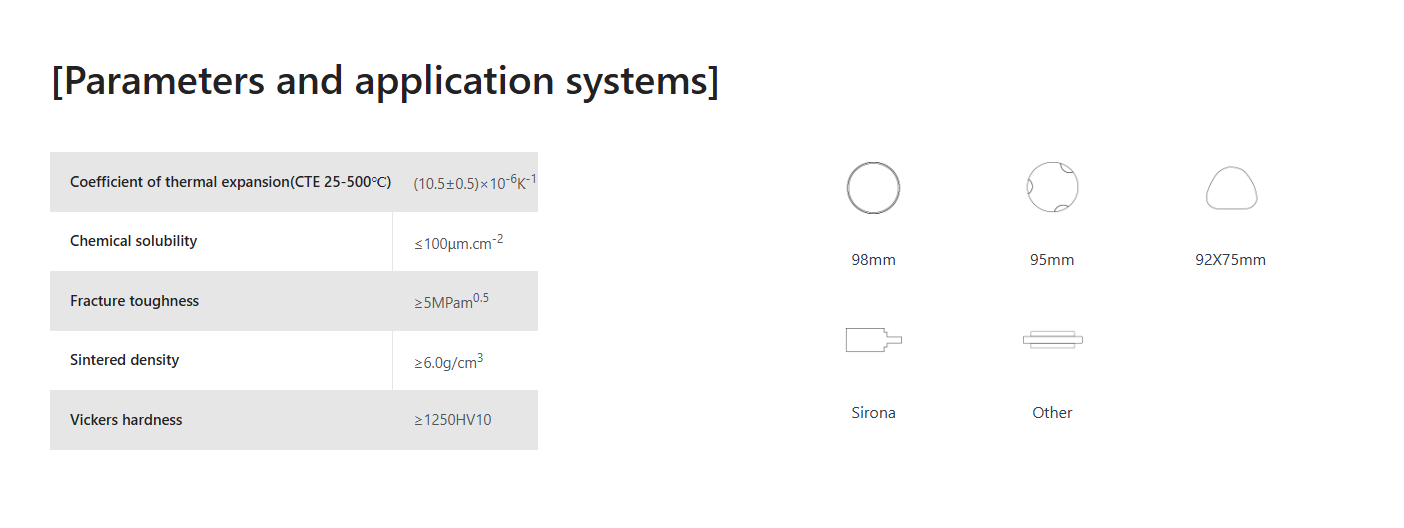Viewport: 1404px width, 528px height.
Task: Click the Sintered density row label
Action: point(124,360)
